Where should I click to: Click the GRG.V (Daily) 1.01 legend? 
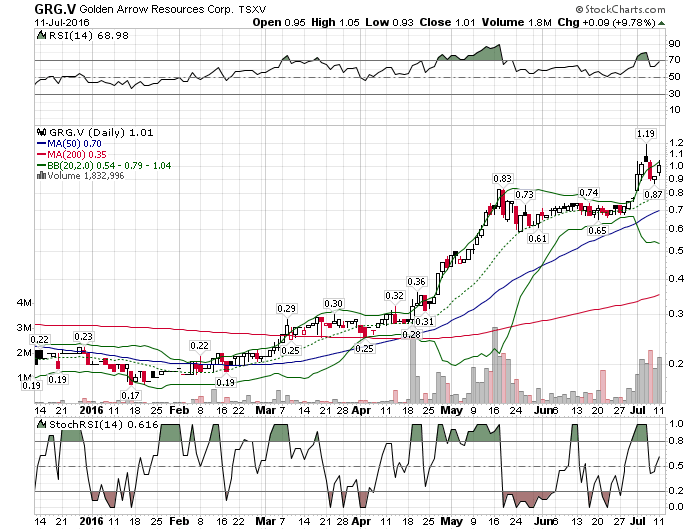point(101,133)
